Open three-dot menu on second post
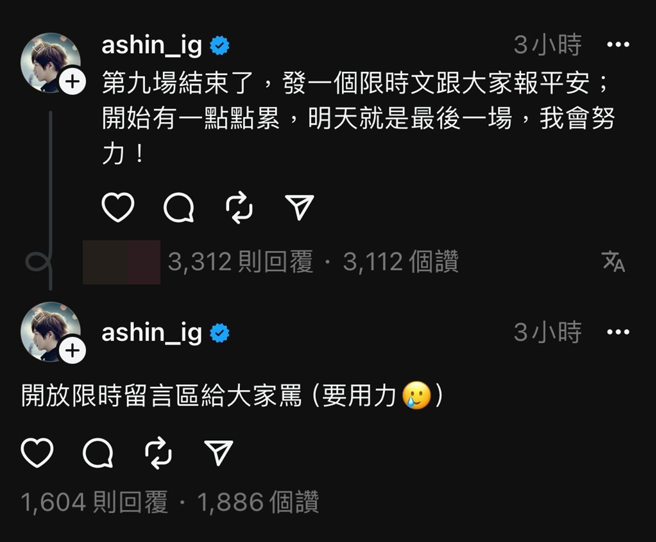This screenshot has height=542, width=656. [618, 332]
